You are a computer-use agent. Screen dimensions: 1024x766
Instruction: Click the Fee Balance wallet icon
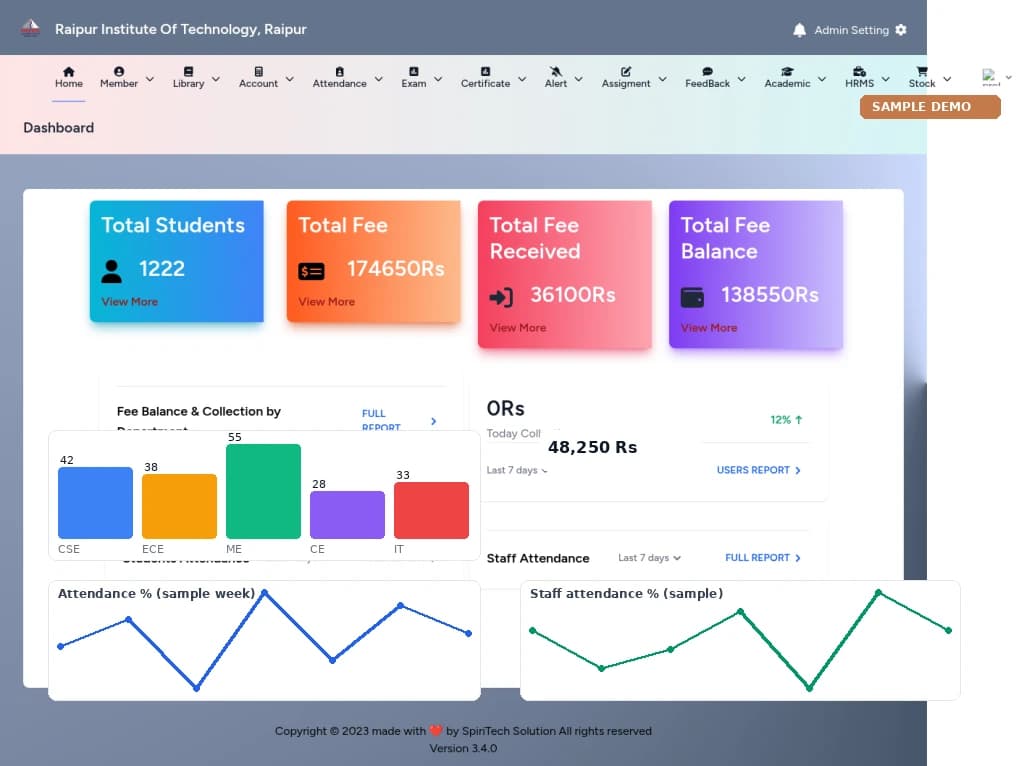692,297
